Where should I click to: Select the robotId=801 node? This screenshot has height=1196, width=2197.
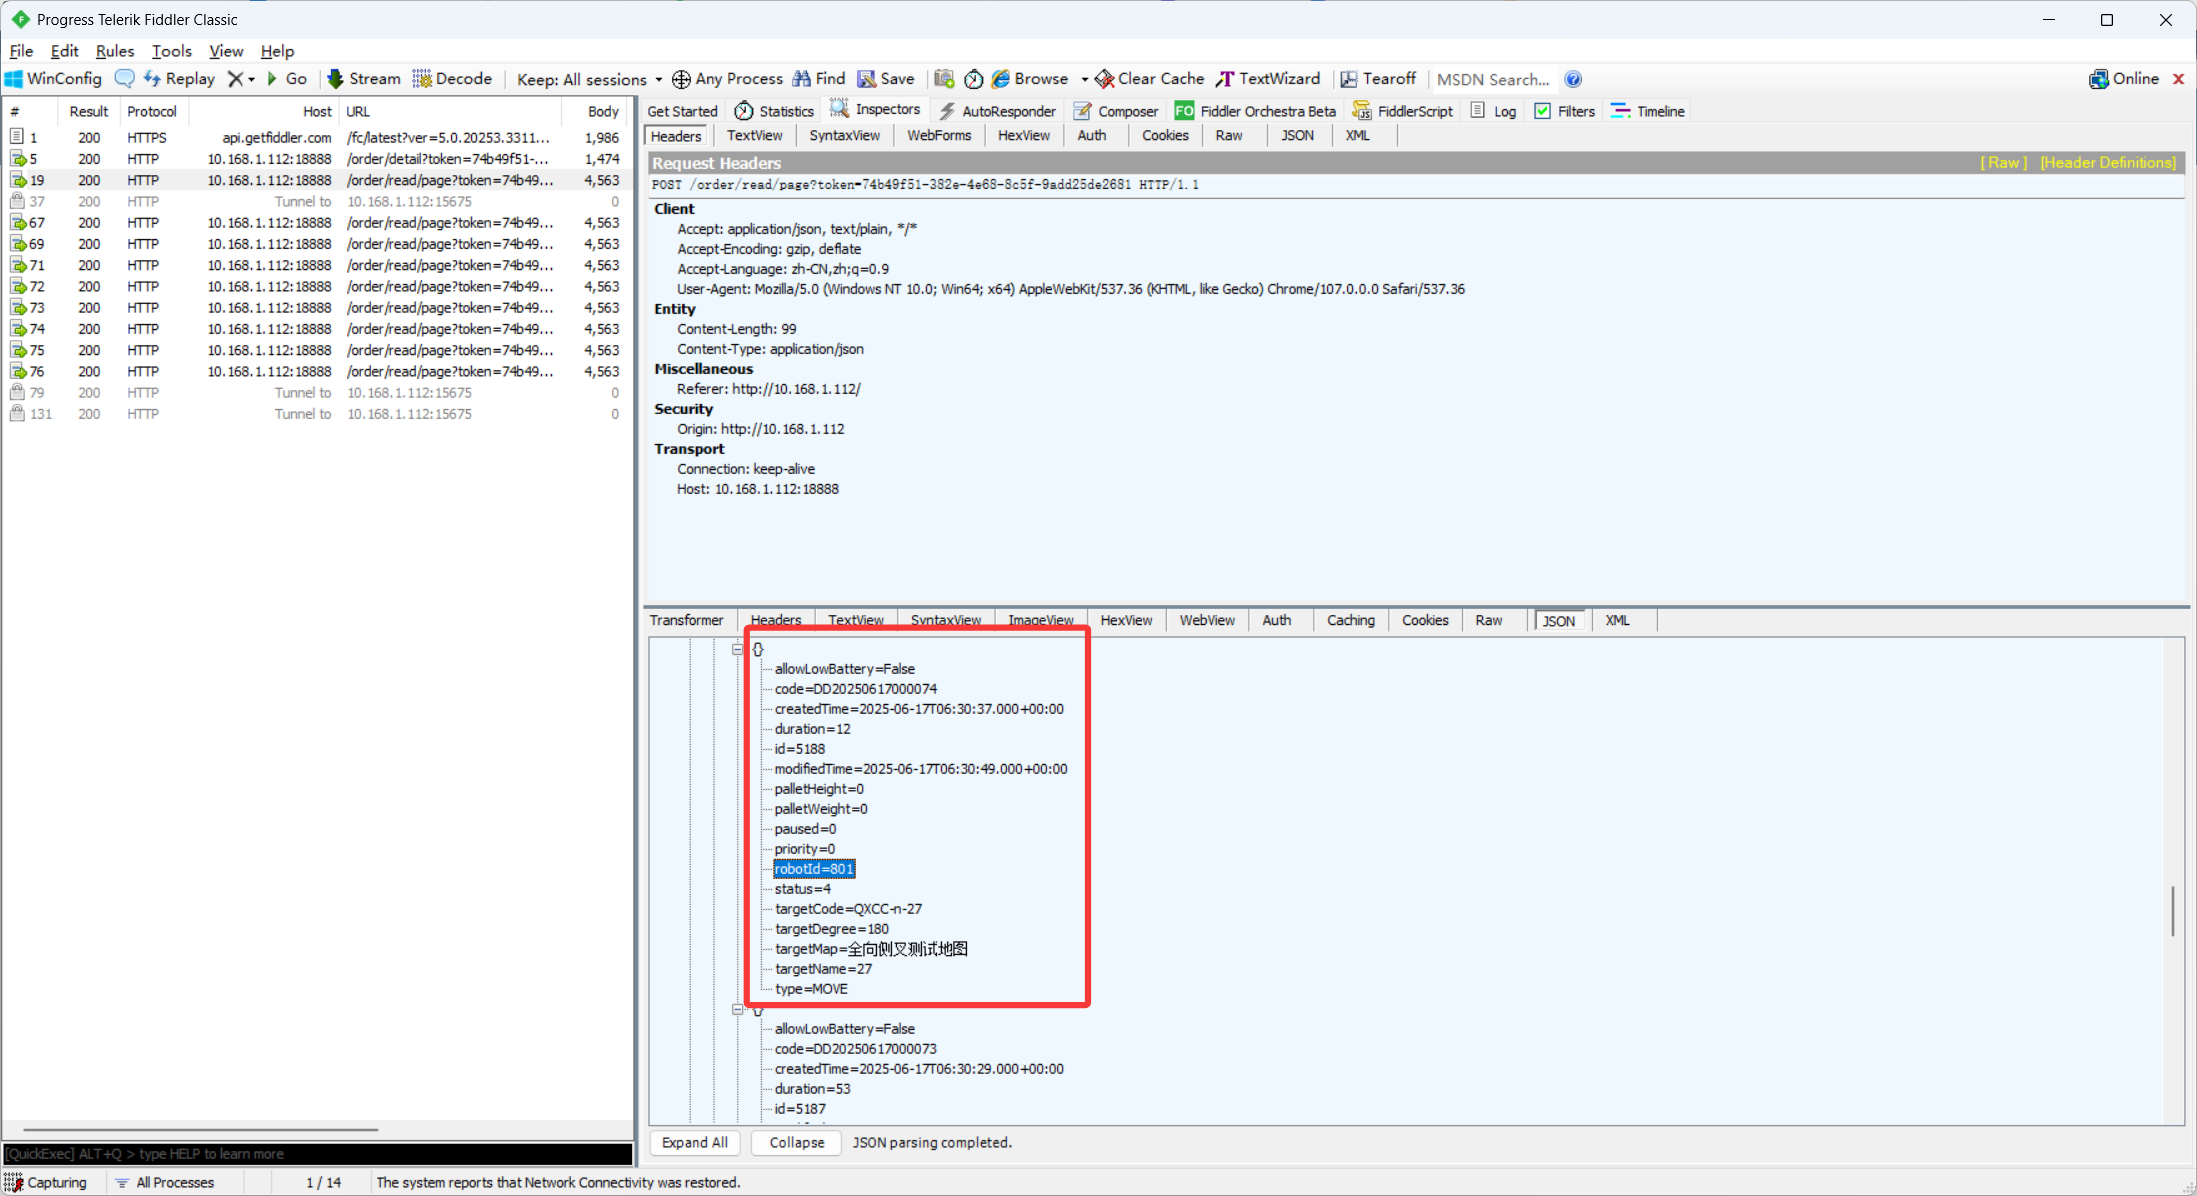coord(814,869)
